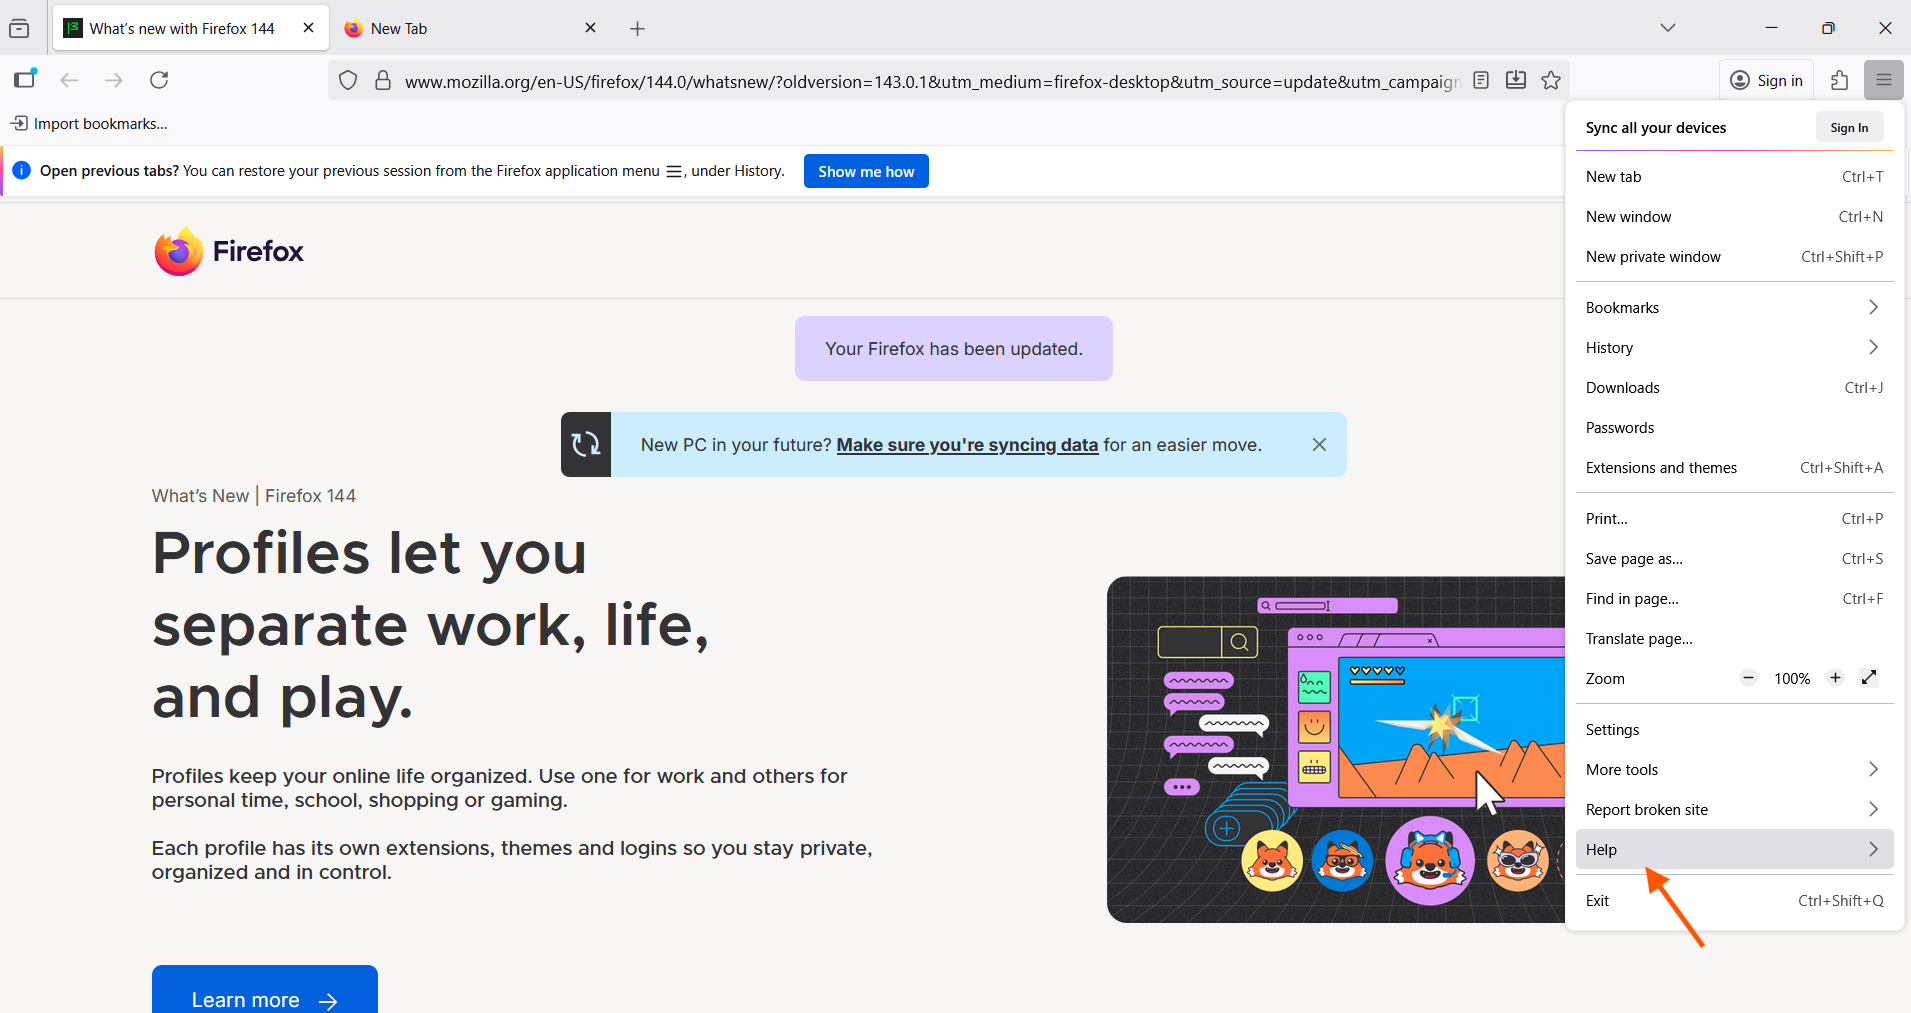The height and width of the screenshot is (1013, 1911).
Task: Select the 'What's new with Firefox 144' tab
Action: [x=191, y=28]
